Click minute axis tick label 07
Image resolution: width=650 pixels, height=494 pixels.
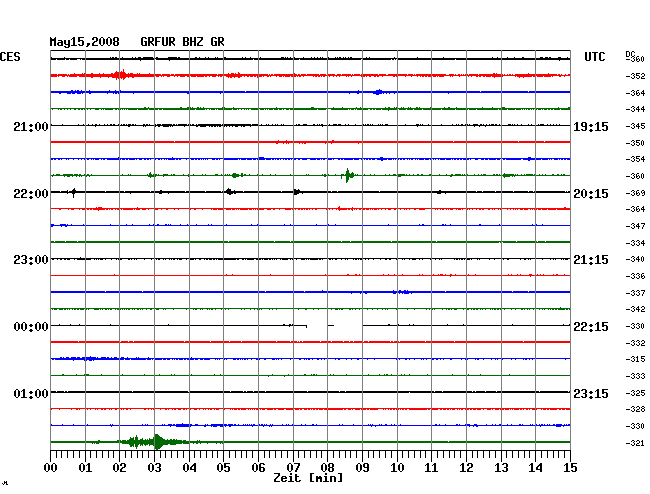click(293, 468)
